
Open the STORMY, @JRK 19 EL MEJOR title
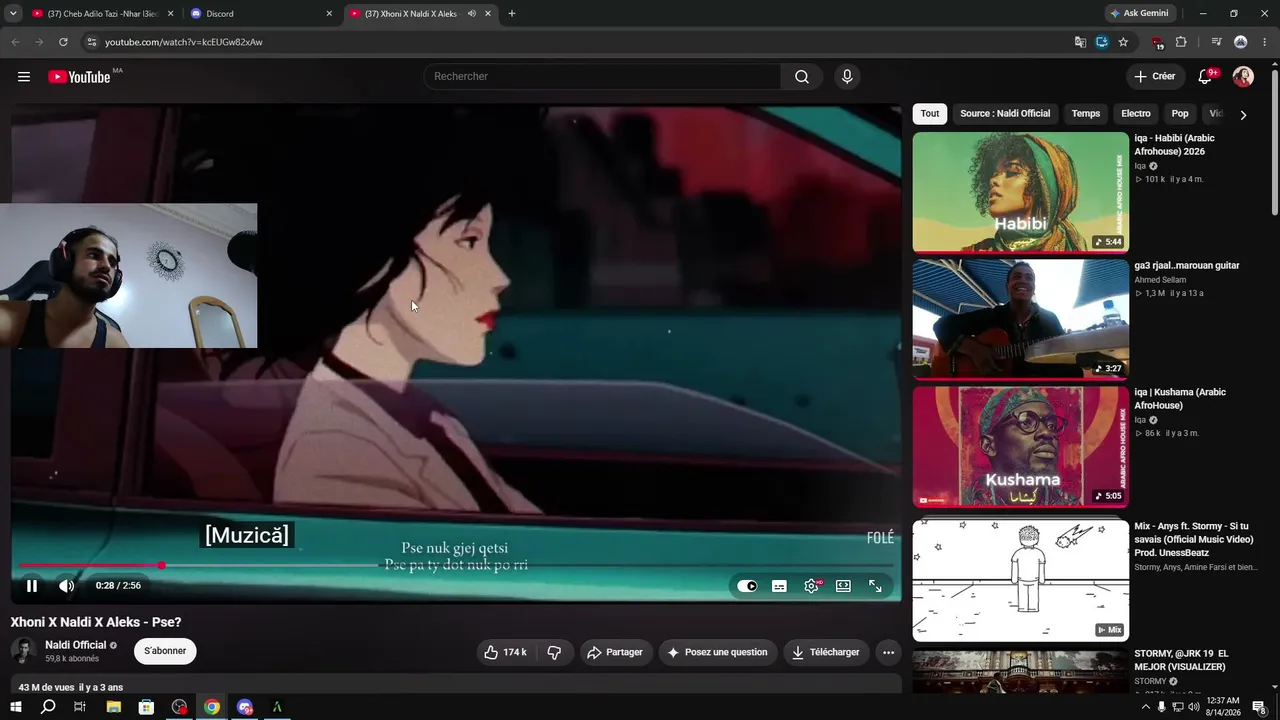point(1180,660)
